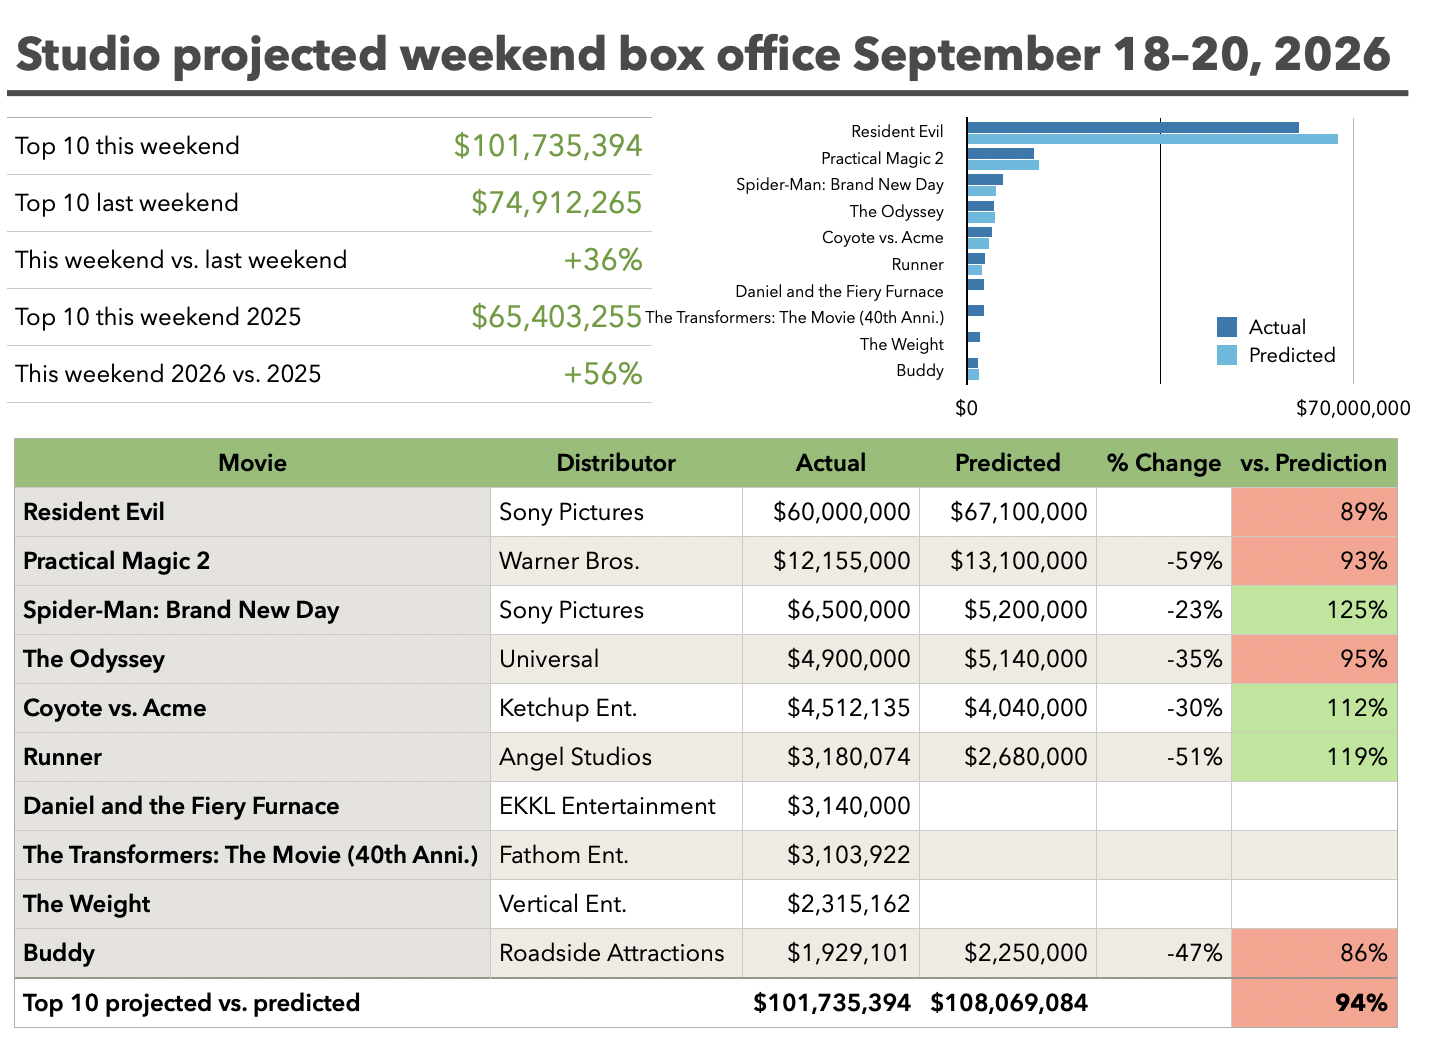Click The Weight movie table cell
The width and height of the screenshot is (1440, 1040).
252,904
